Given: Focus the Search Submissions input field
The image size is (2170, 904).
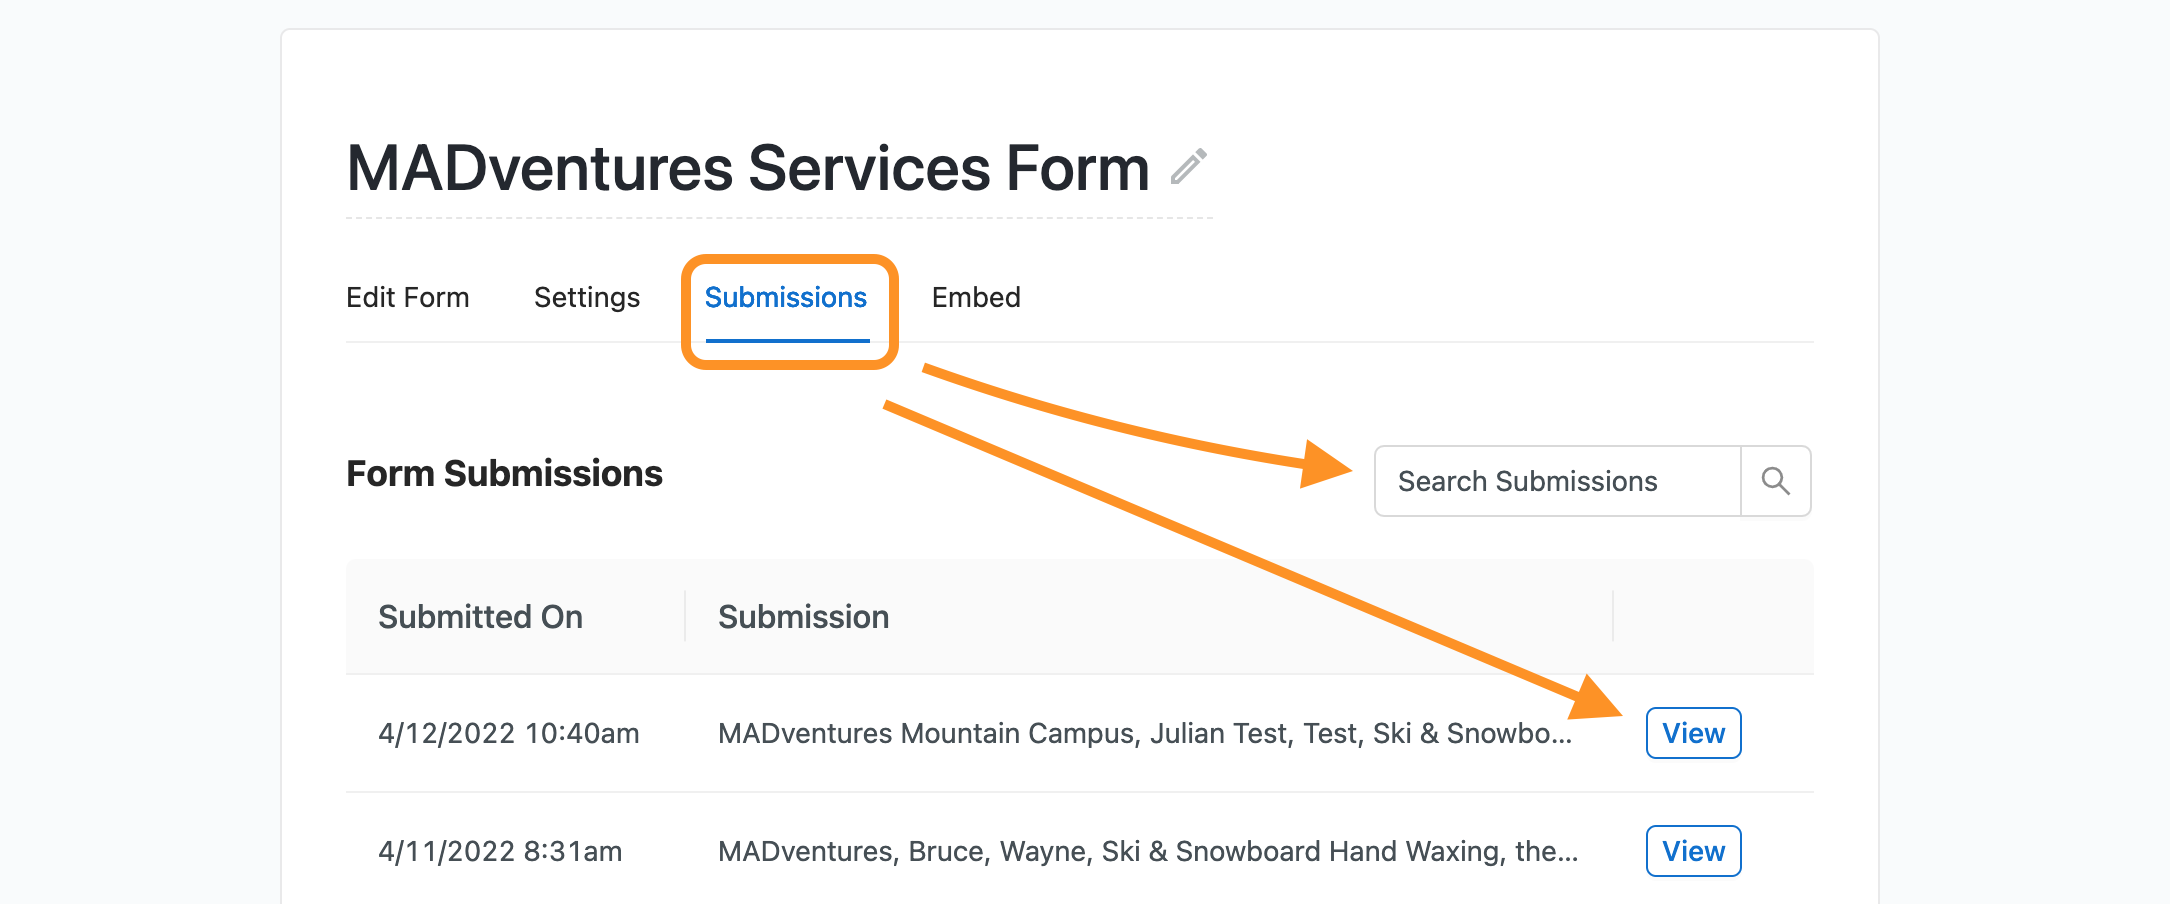Looking at the screenshot, I should click(x=1557, y=481).
